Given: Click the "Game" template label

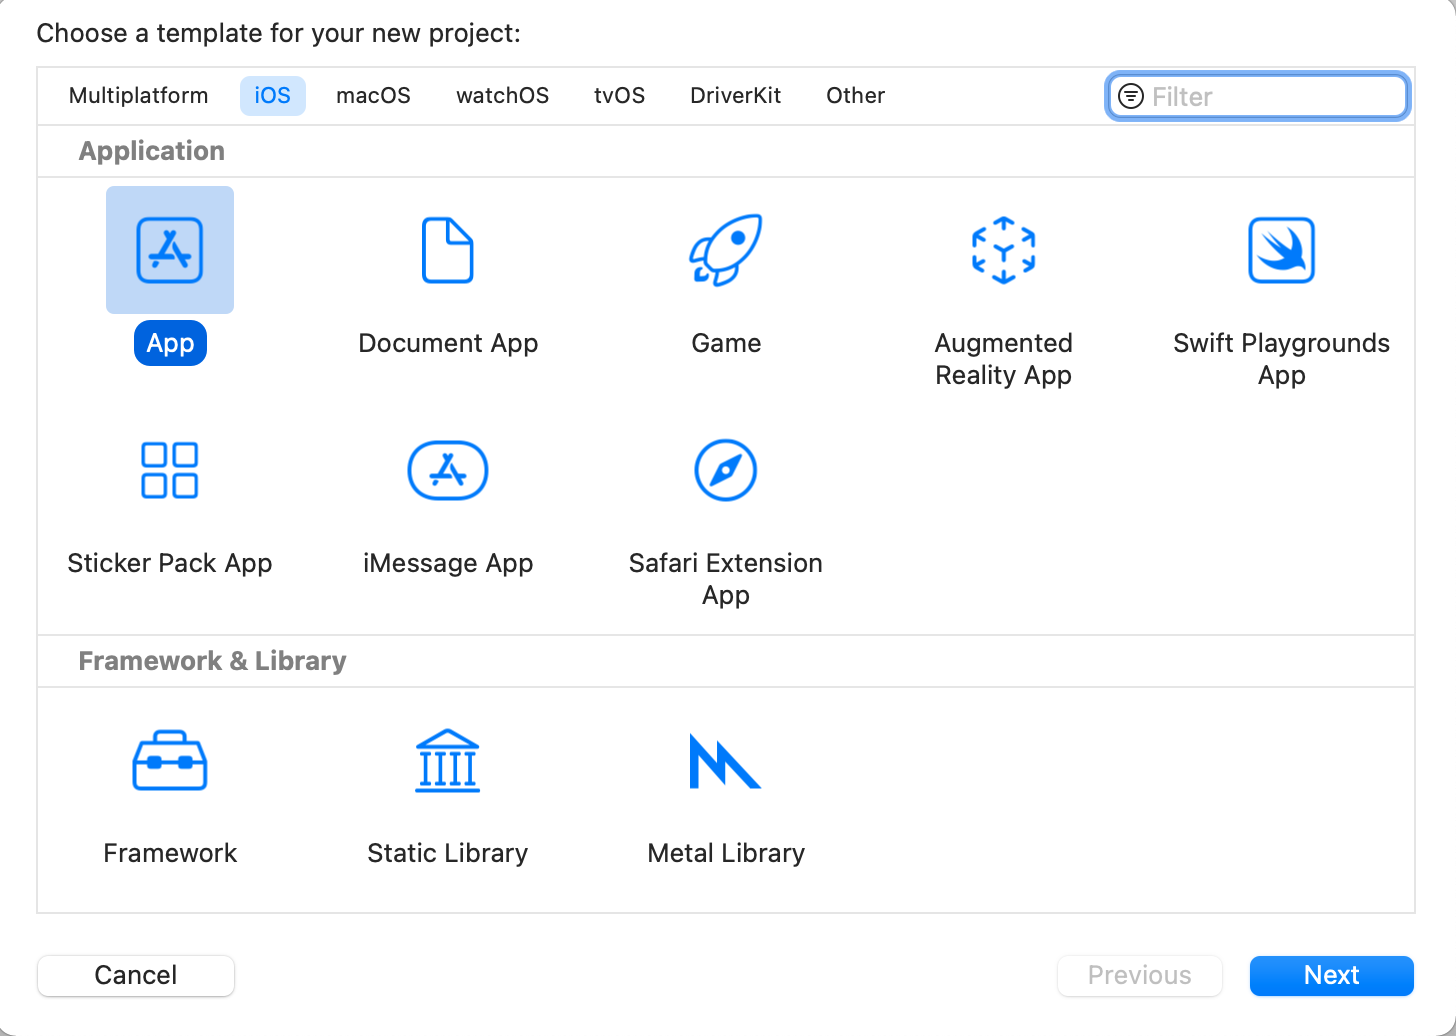Looking at the screenshot, I should [726, 343].
